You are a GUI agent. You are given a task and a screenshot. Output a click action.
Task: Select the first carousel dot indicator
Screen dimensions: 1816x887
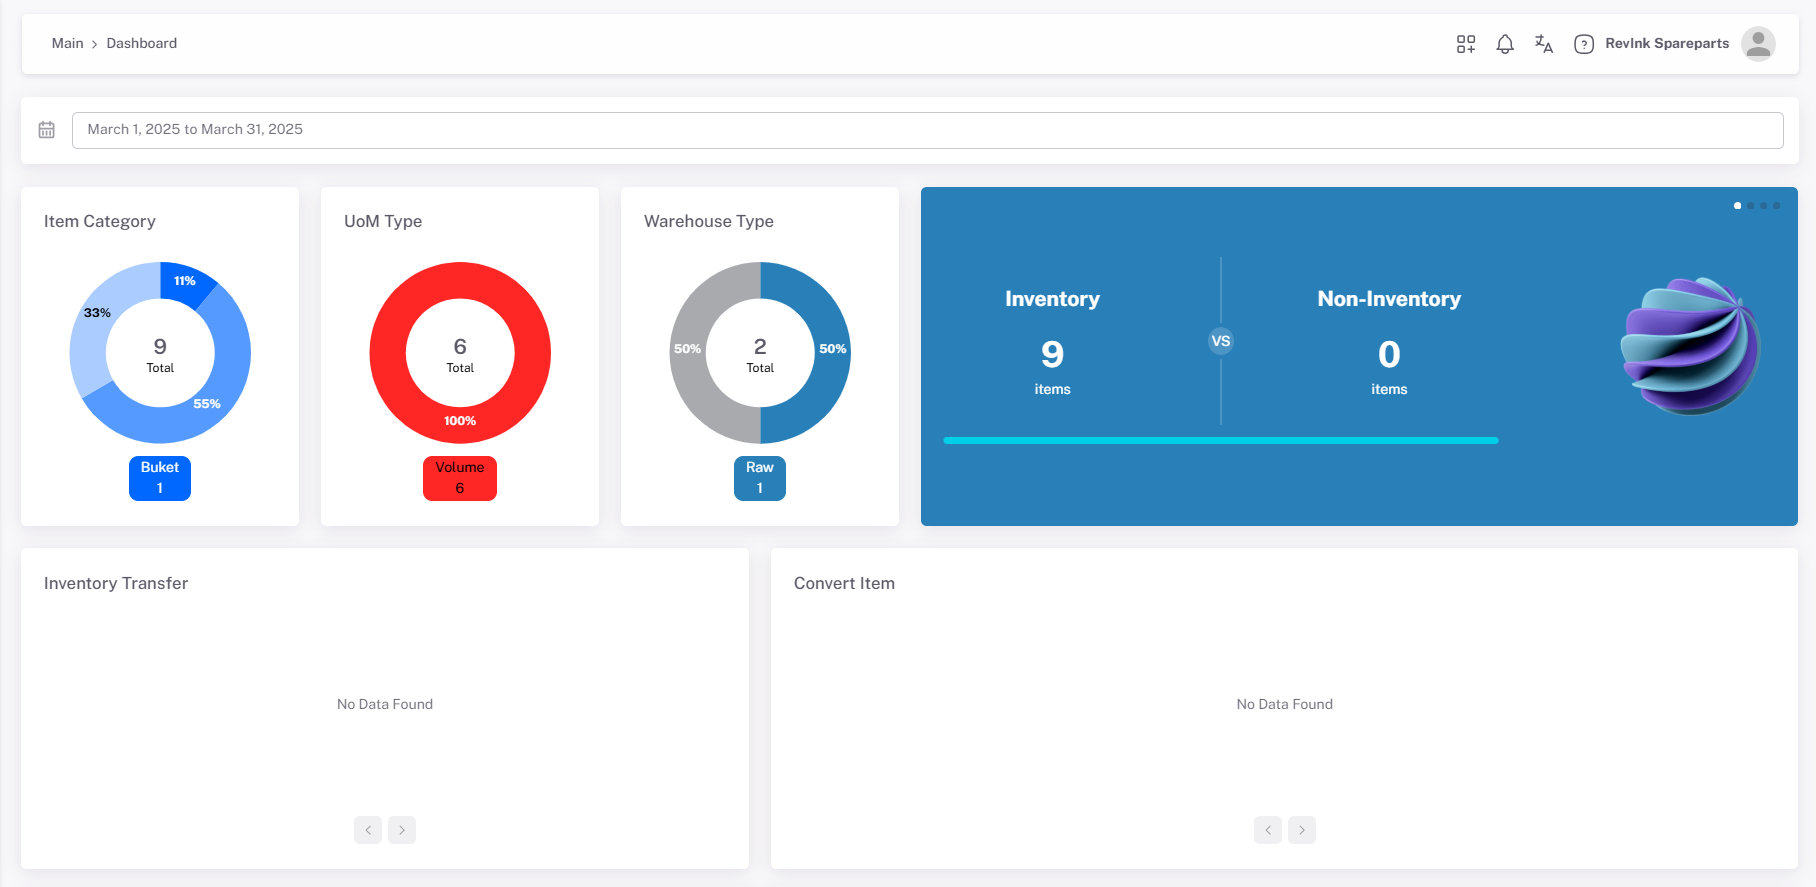tap(1737, 206)
